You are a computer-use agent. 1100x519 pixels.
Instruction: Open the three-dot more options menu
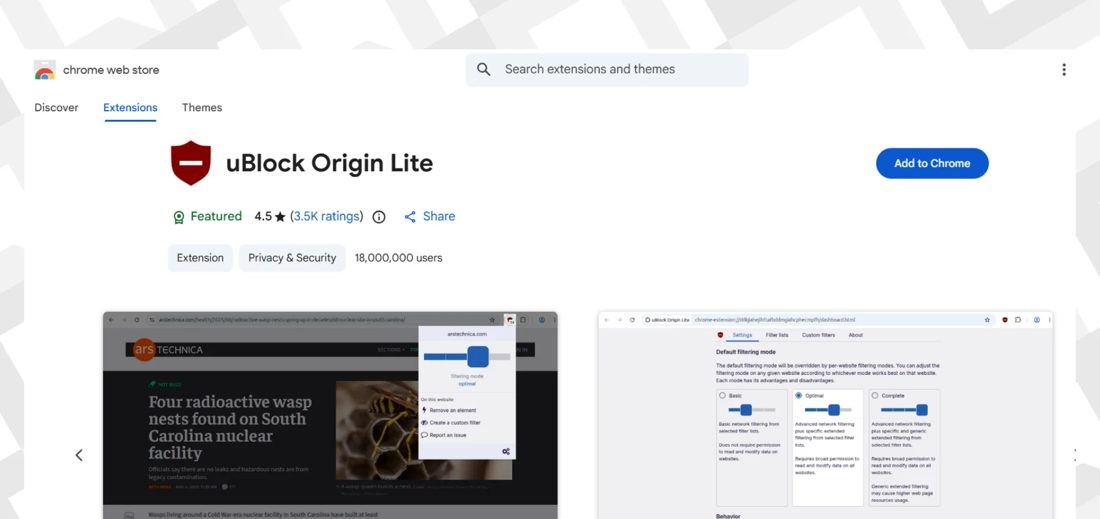pyautogui.click(x=1064, y=69)
